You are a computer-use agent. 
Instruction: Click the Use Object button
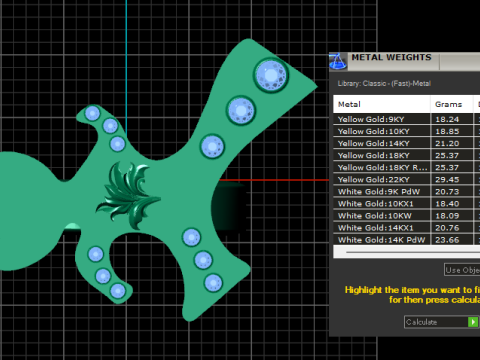(x=462, y=270)
